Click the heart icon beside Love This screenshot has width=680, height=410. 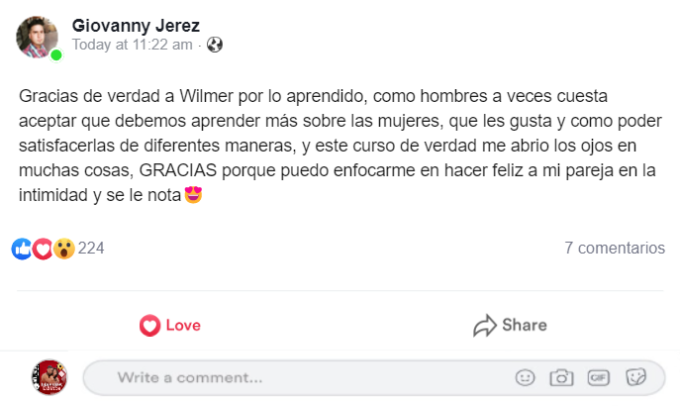150,325
